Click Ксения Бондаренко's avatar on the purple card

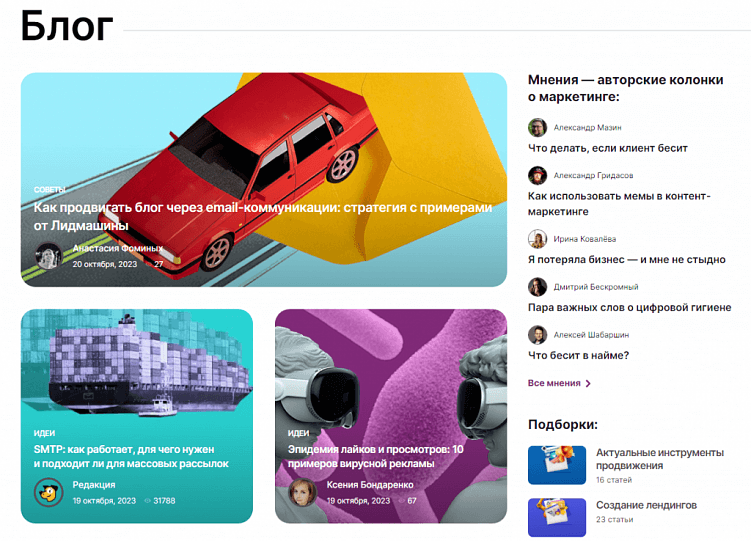click(x=303, y=492)
